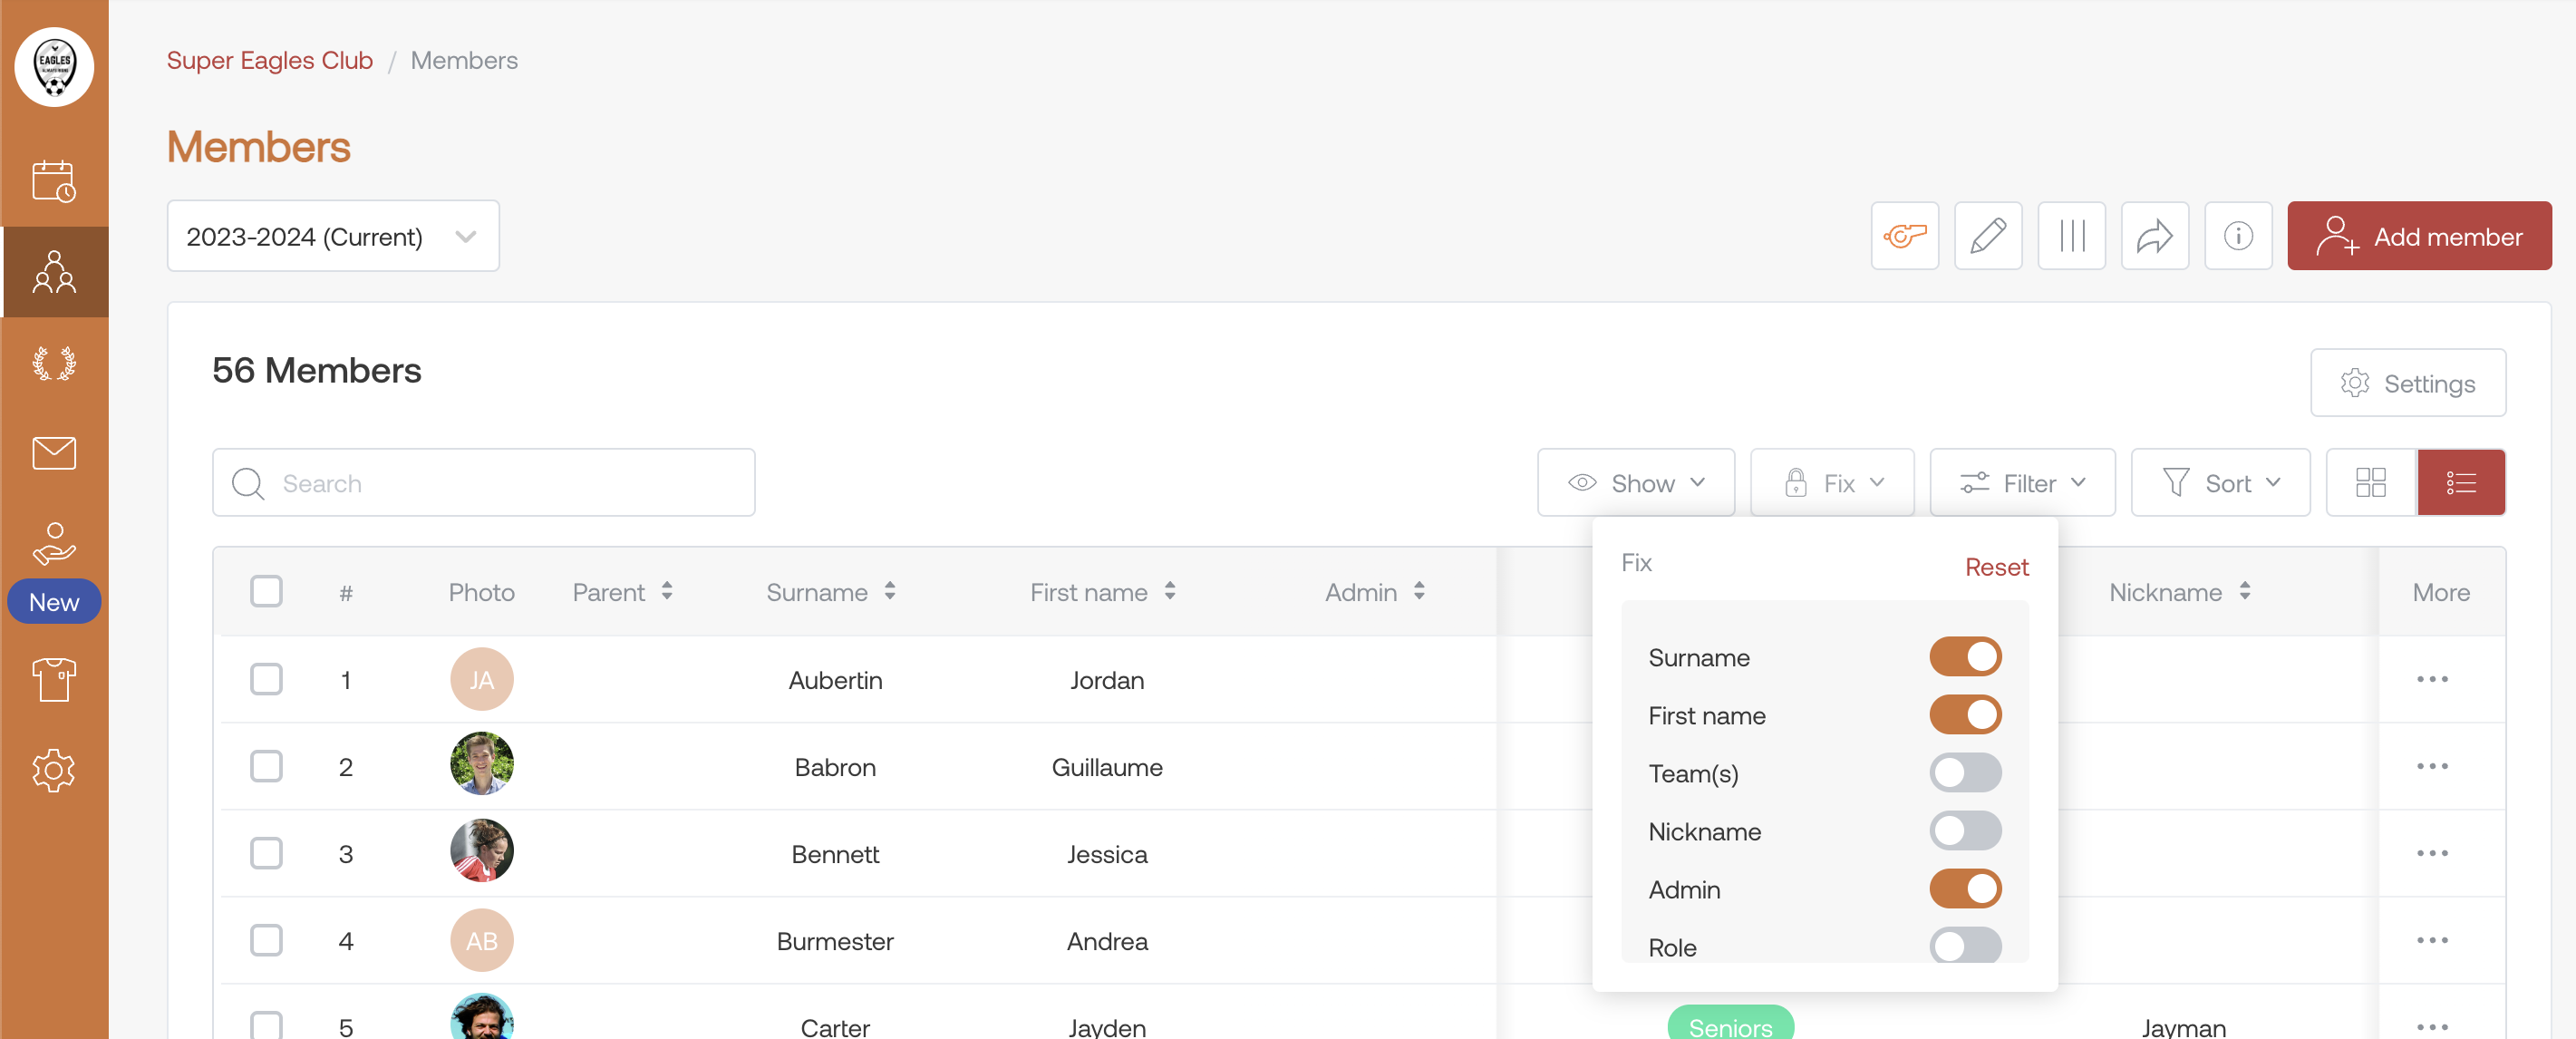
Task: Check the checkbox for member 2 Babron
Action: tap(266, 766)
